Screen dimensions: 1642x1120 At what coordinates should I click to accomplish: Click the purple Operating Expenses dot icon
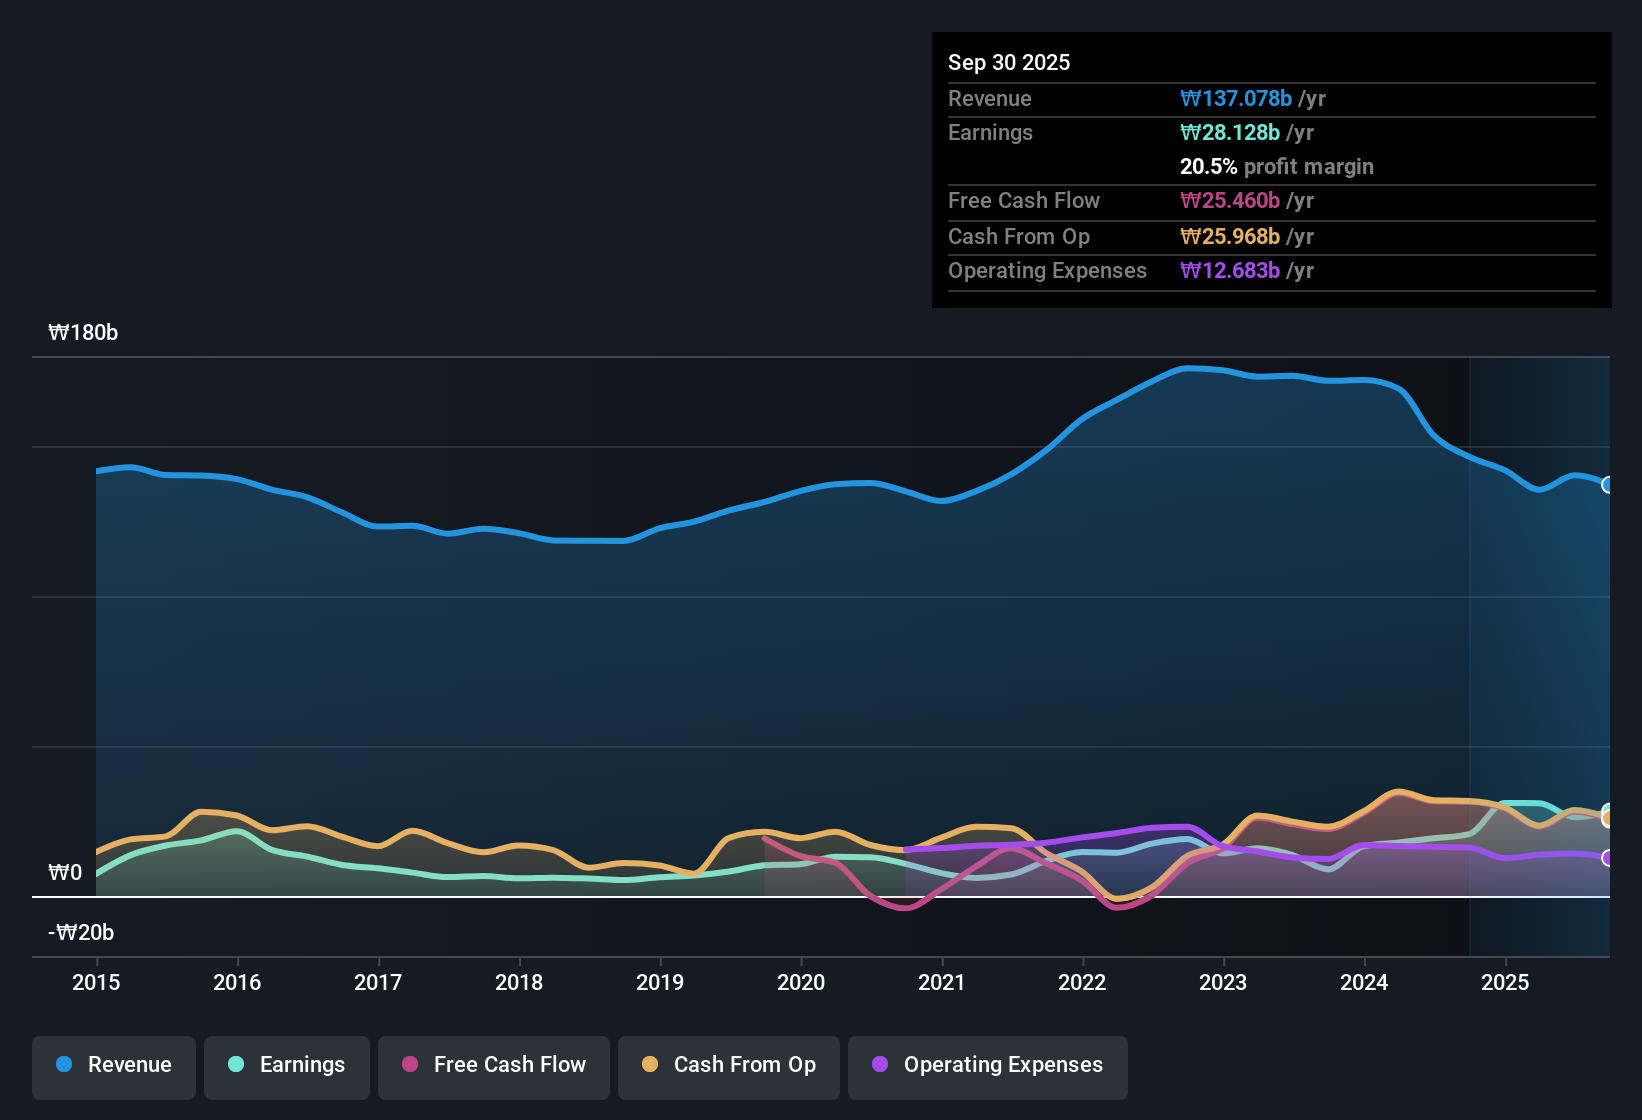(x=879, y=1065)
